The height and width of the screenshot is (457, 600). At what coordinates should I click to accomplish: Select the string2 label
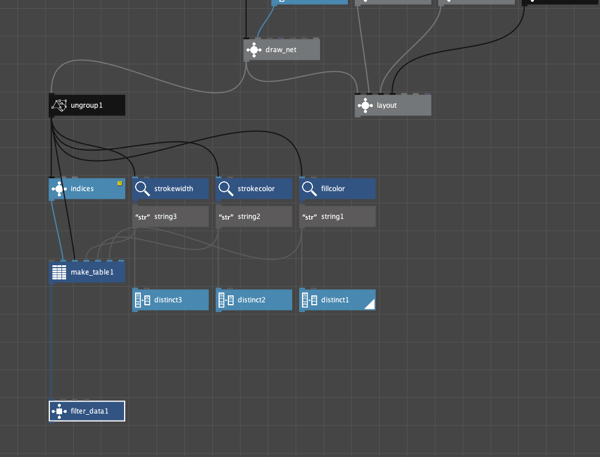pos(249,217)
